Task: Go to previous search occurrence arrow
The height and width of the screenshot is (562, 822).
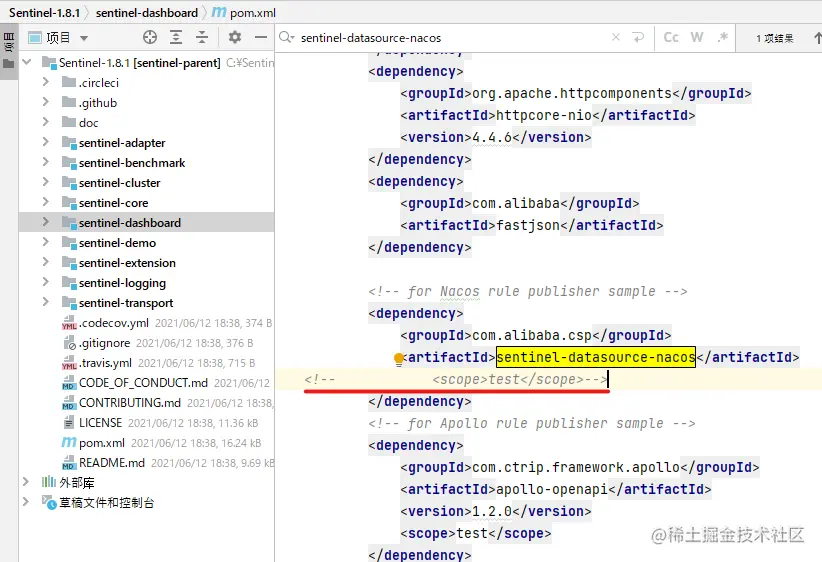Action: point(817,38)
